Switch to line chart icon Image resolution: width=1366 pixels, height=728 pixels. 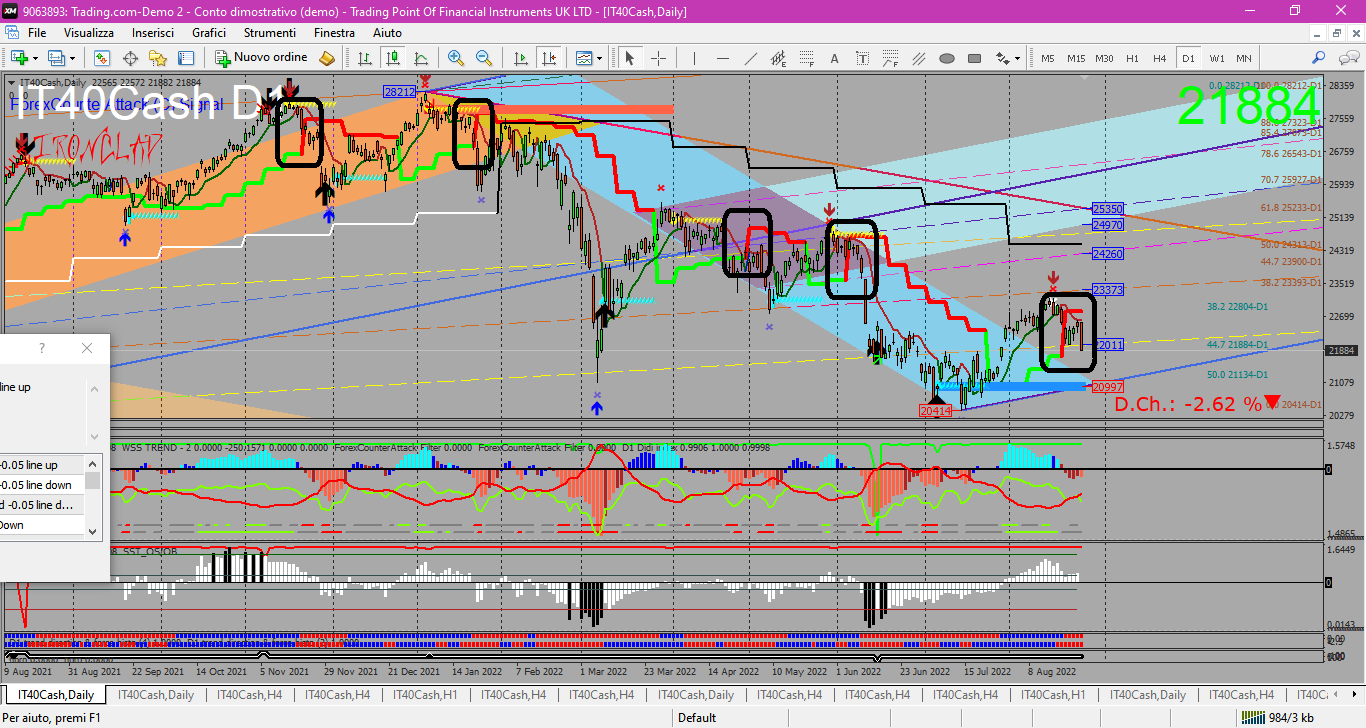(x=421, y=58)
